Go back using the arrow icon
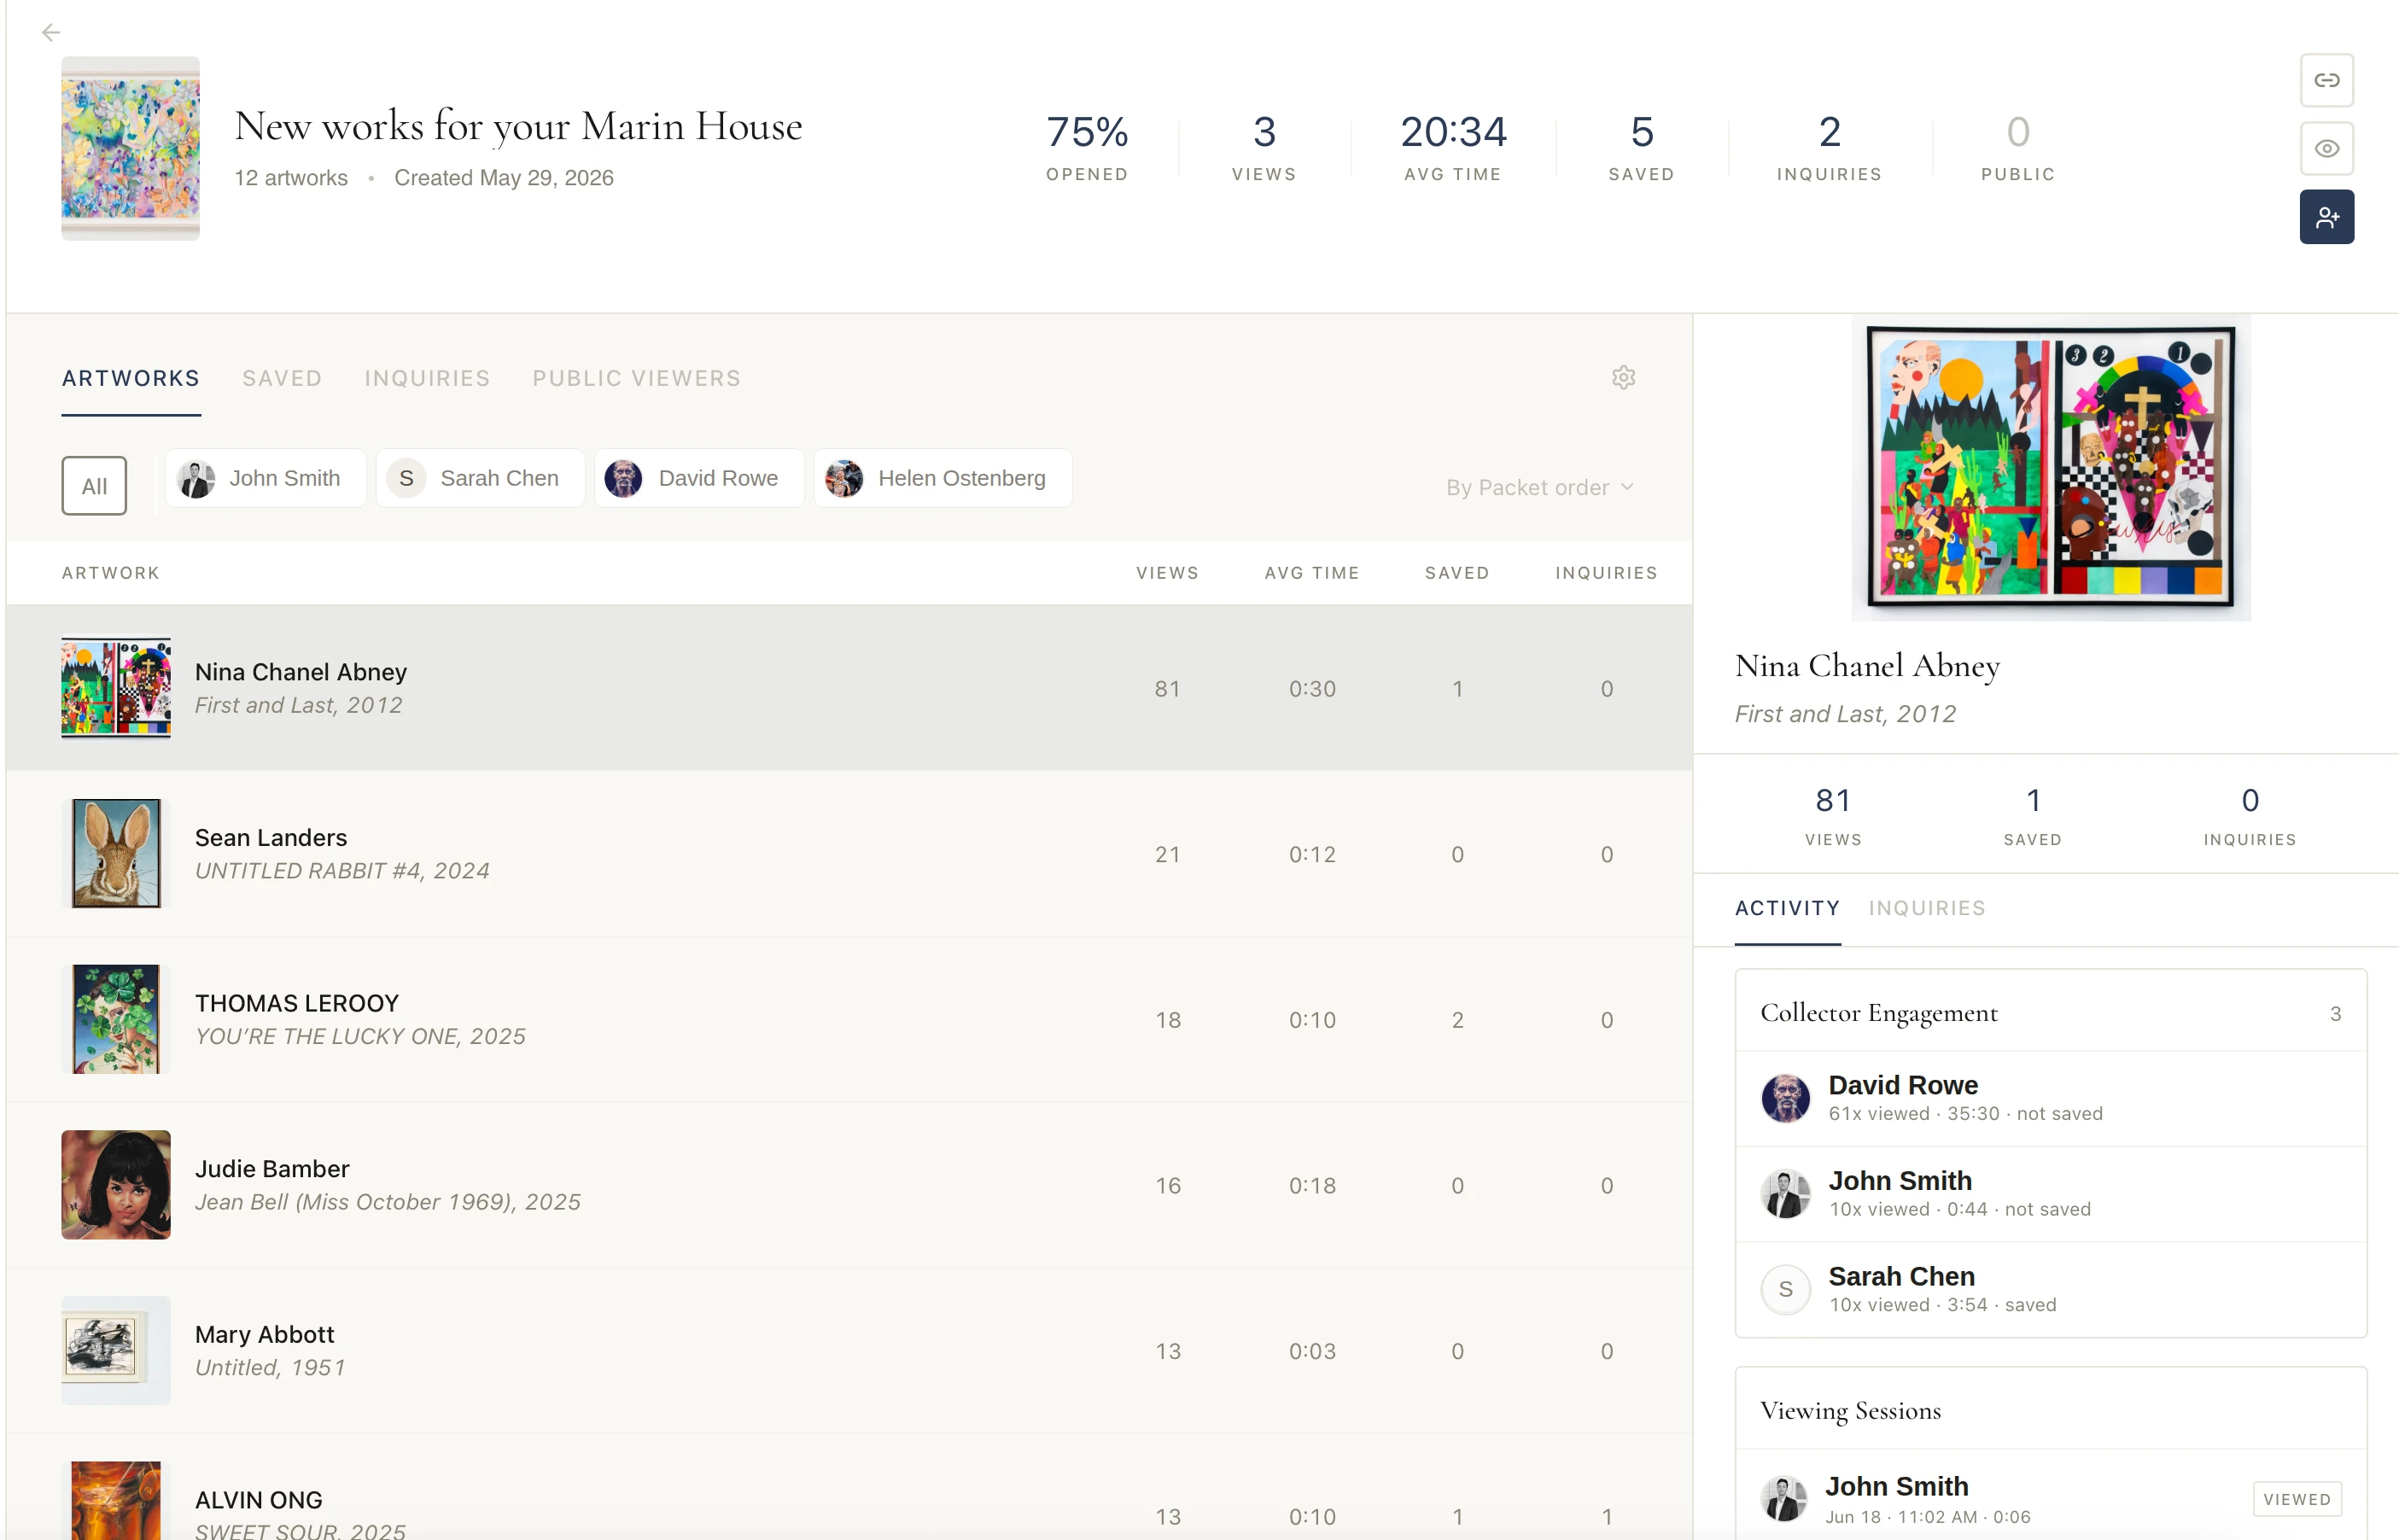The width and height of the screenshot is (2399, 1540). pos(51,33)
